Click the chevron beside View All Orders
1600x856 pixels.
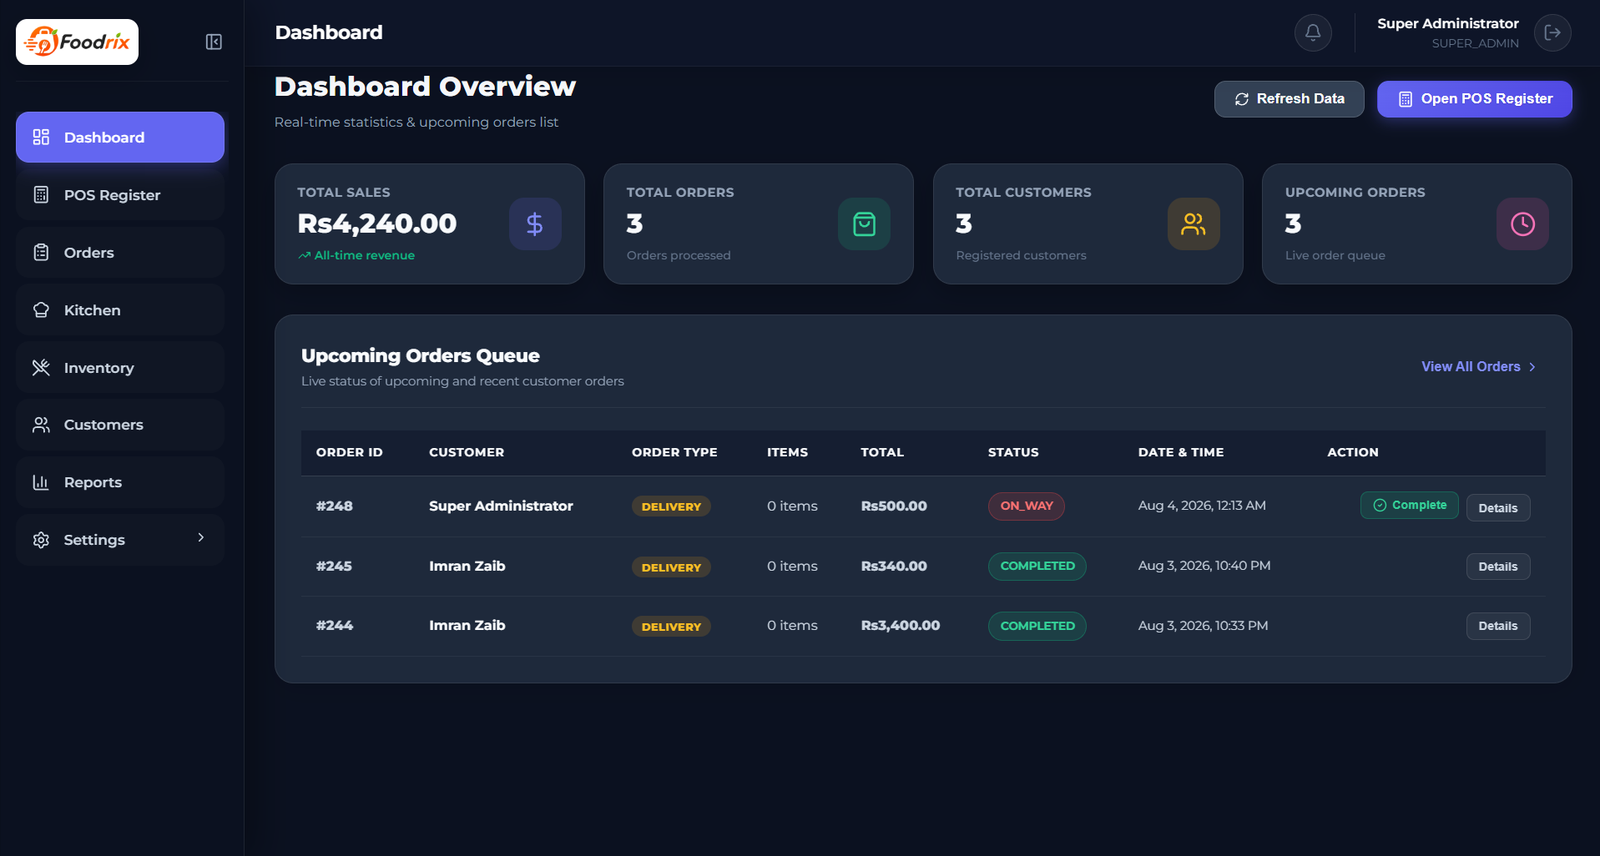(x=1532, y=367)
